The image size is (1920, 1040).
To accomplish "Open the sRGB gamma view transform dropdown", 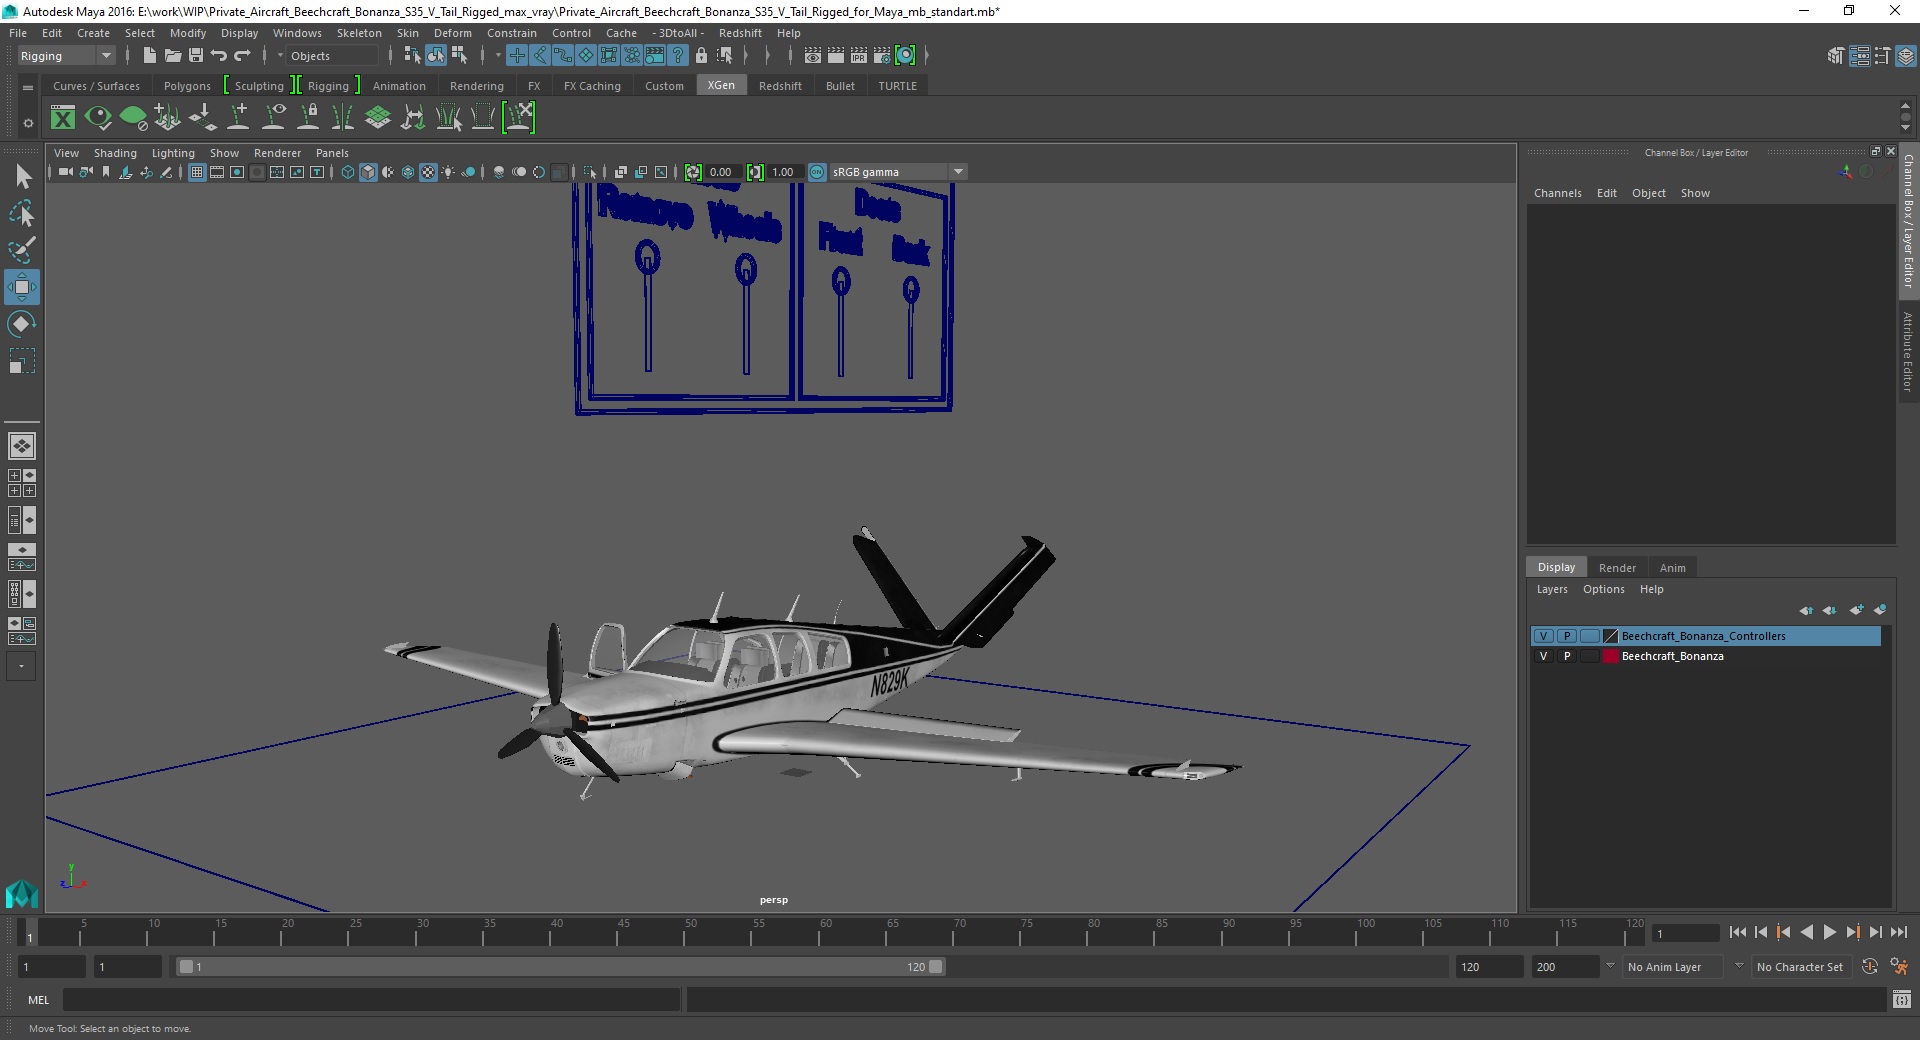I will pos(898,172).
